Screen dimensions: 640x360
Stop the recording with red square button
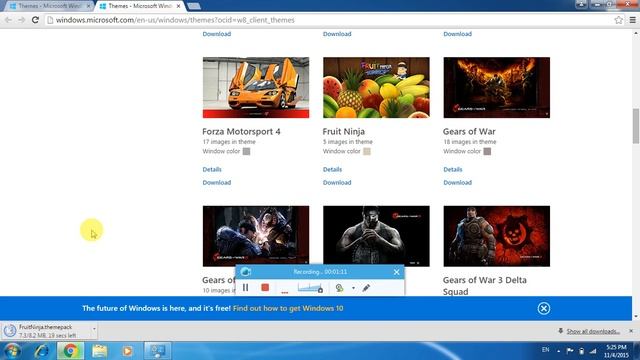tap(265, 287)
